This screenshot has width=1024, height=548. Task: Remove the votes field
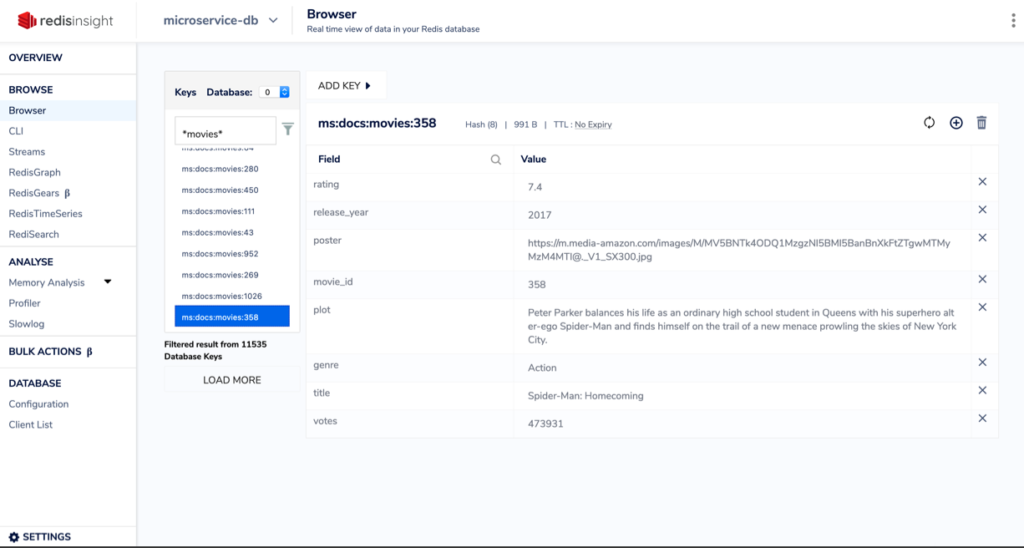(982, 418)
